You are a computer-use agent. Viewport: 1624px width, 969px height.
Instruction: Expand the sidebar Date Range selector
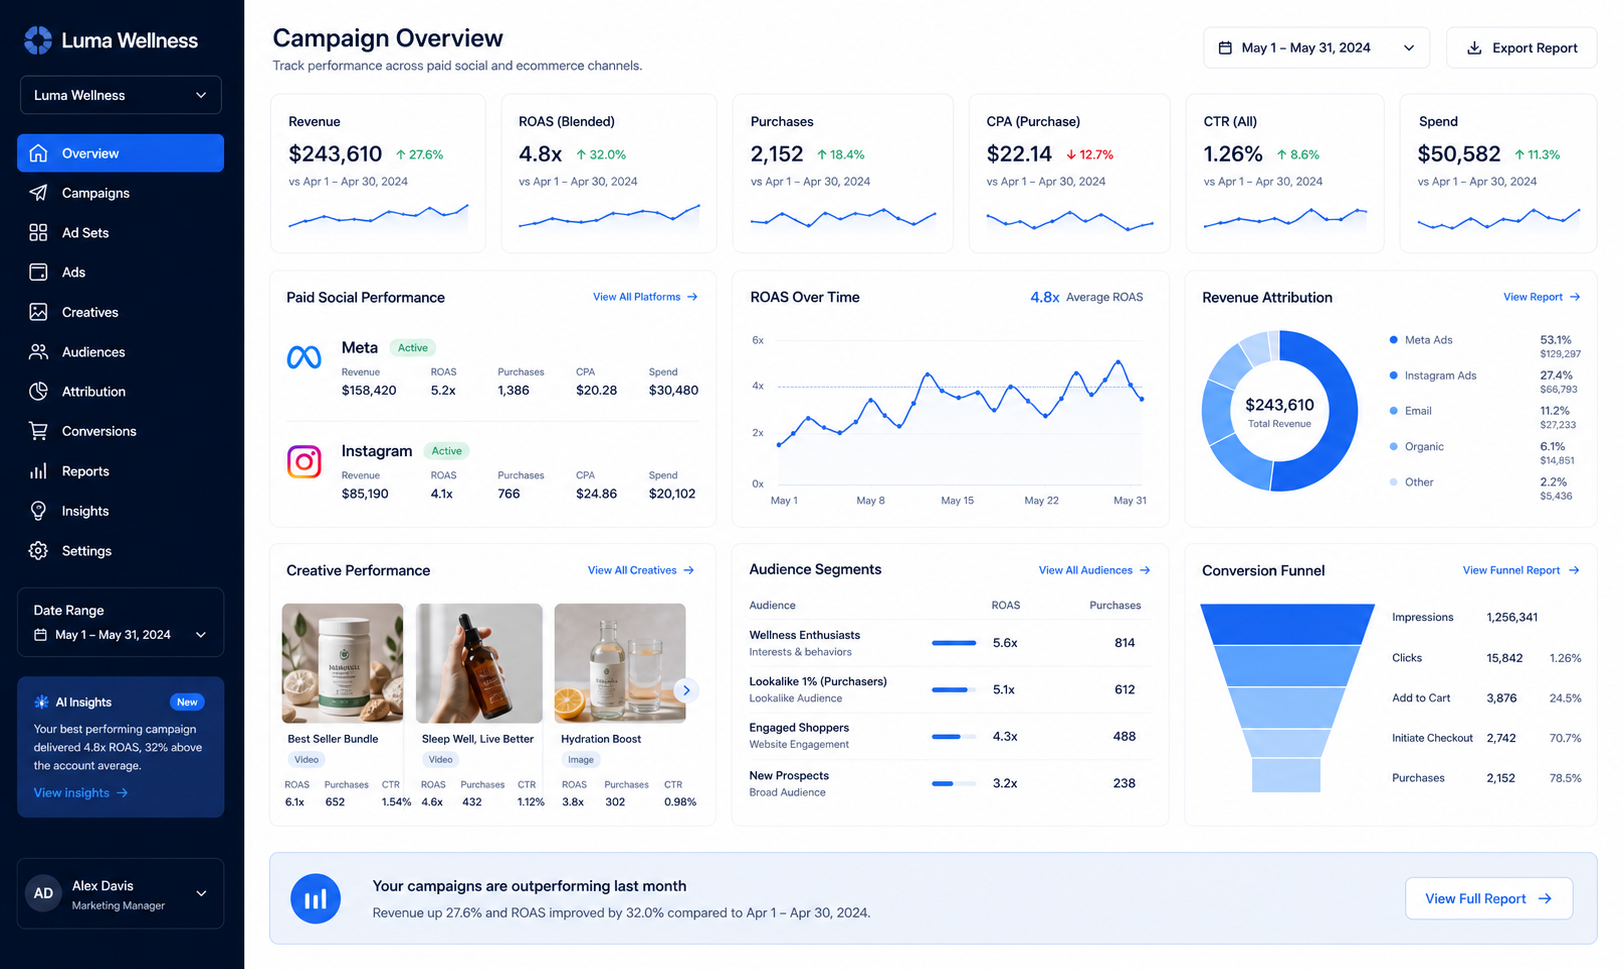(x=120, y=635)
